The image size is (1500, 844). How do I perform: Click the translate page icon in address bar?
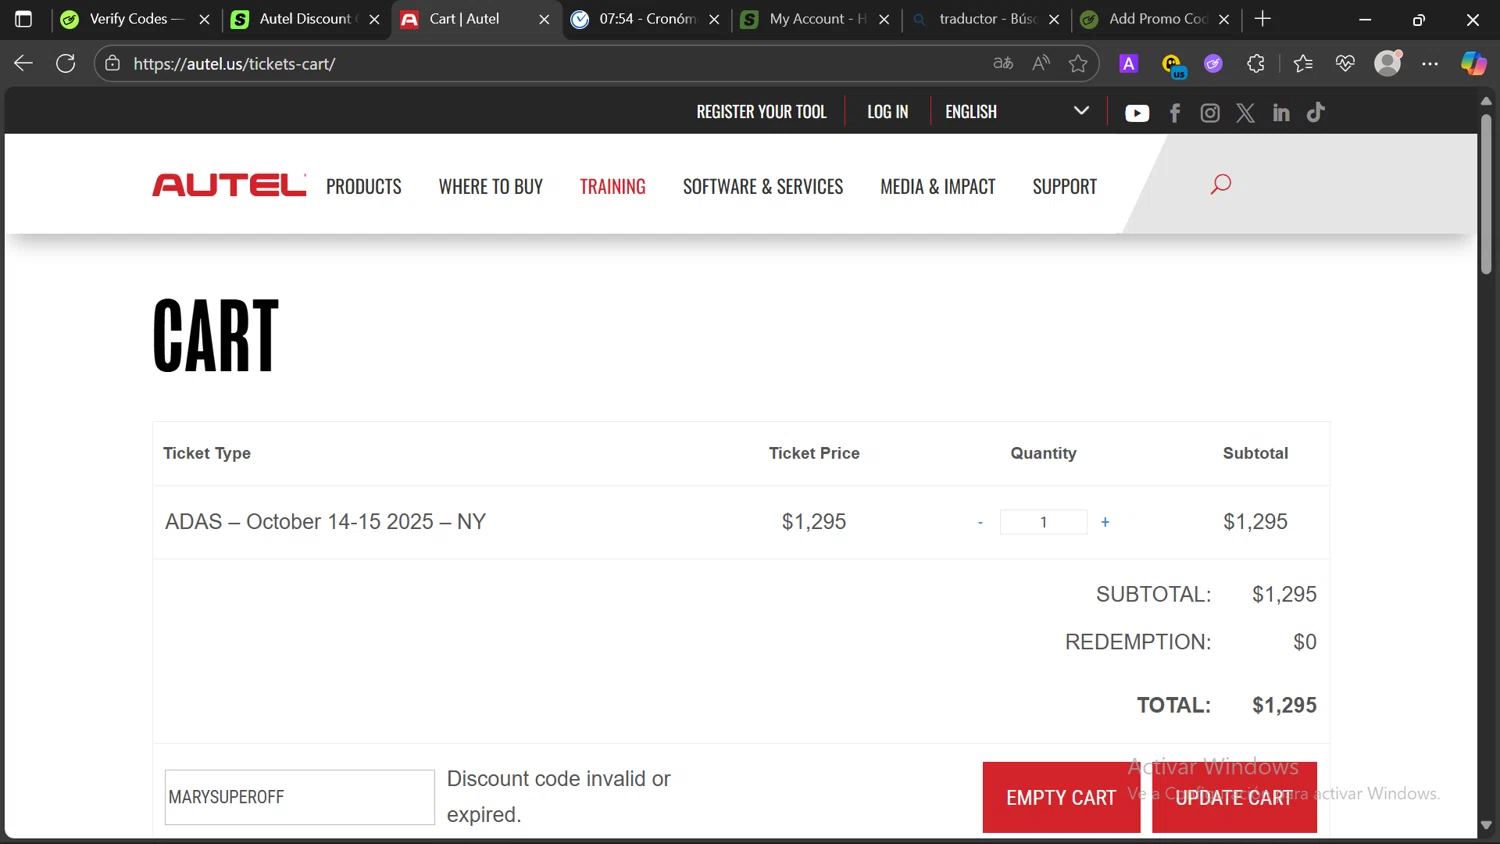(1003, 63)
